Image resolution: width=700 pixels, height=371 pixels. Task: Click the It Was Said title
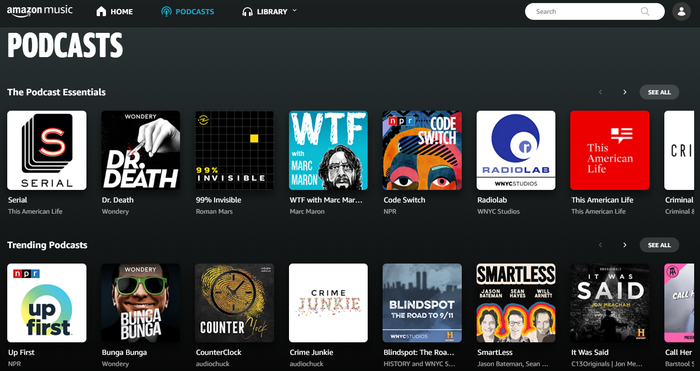tap(590, 352)
